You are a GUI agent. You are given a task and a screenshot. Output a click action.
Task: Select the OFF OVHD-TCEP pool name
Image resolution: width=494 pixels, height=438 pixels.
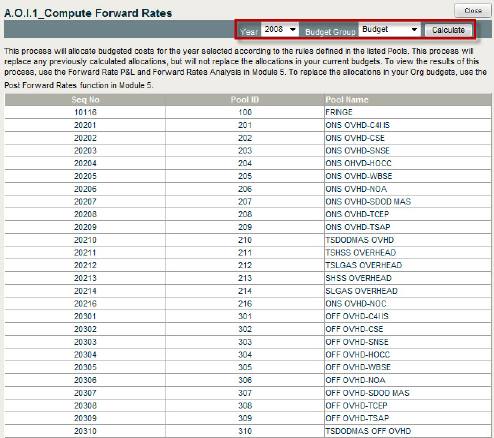click(356, 406)
